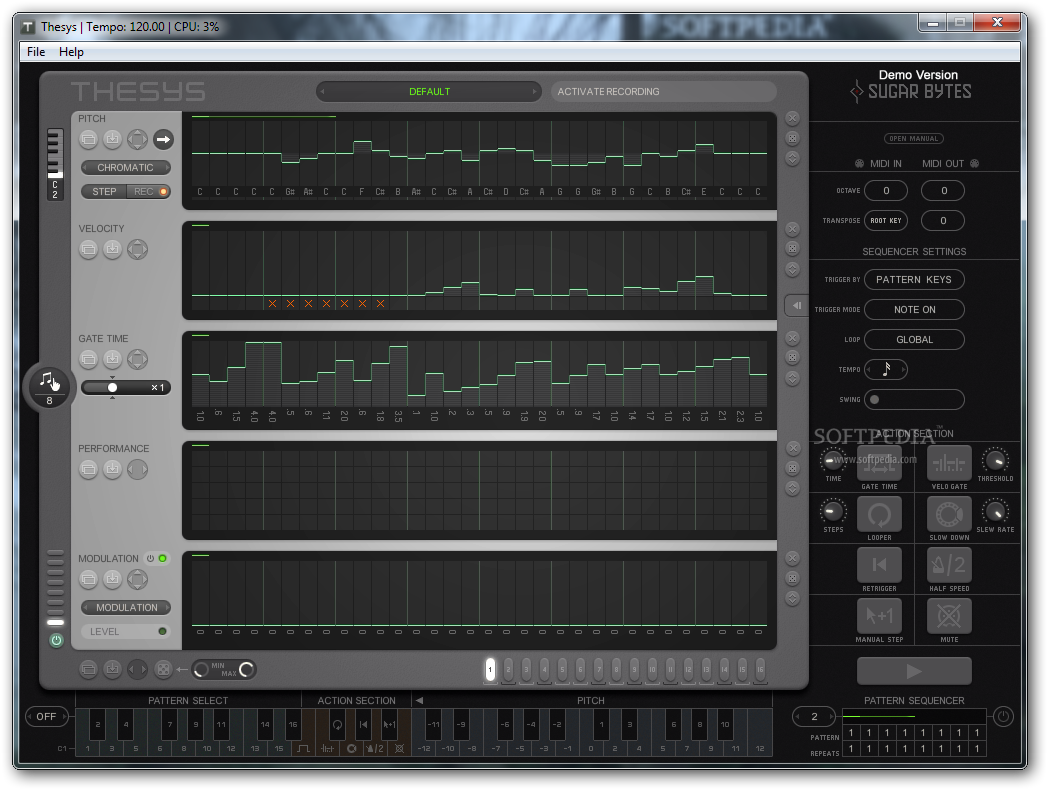
Task: Open the CHROMATIC scale selector
Action: pyautogui.click(x=126, y=168)
